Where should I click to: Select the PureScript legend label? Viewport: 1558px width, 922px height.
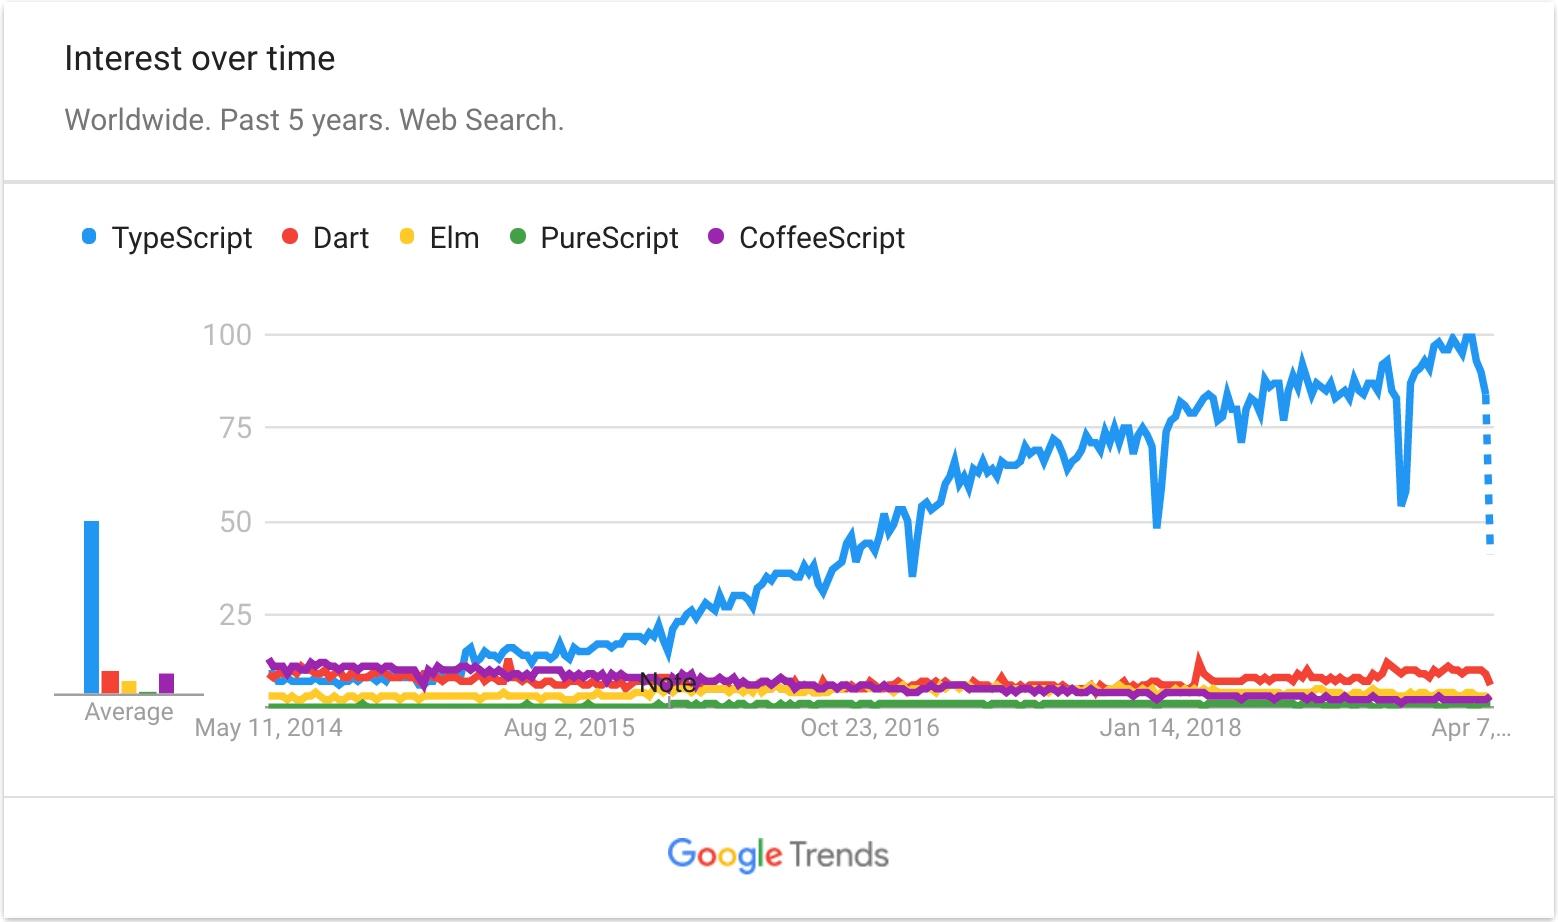point(609,238)
